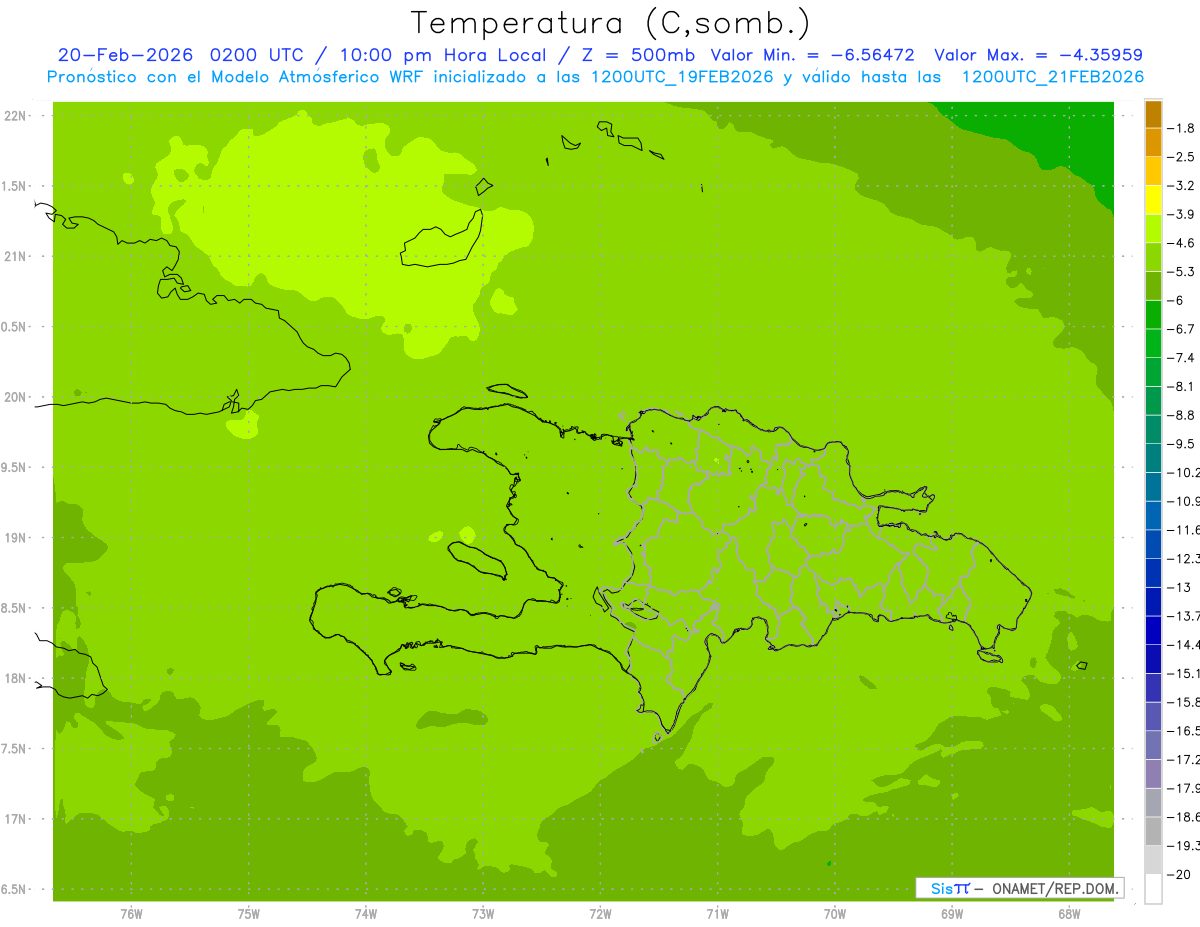Click the "18N" latitude label
Viewport: 1200px width, 927px height.
(14, 678)
